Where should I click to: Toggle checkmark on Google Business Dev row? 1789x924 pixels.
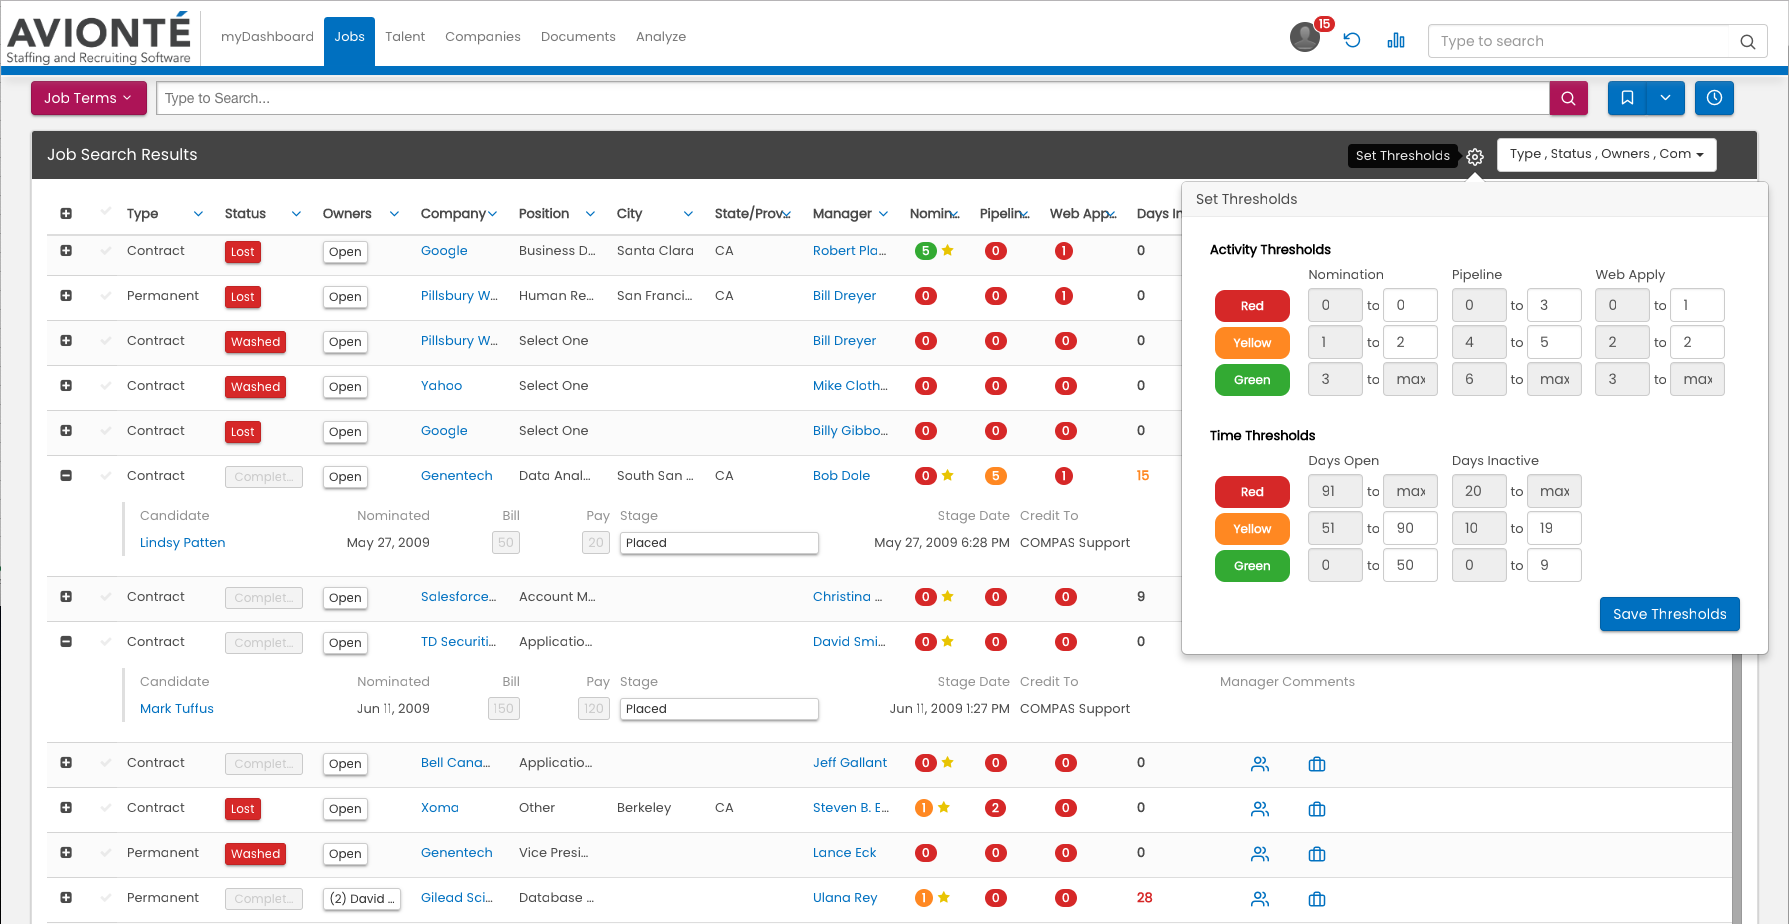(x=106, y=251)
